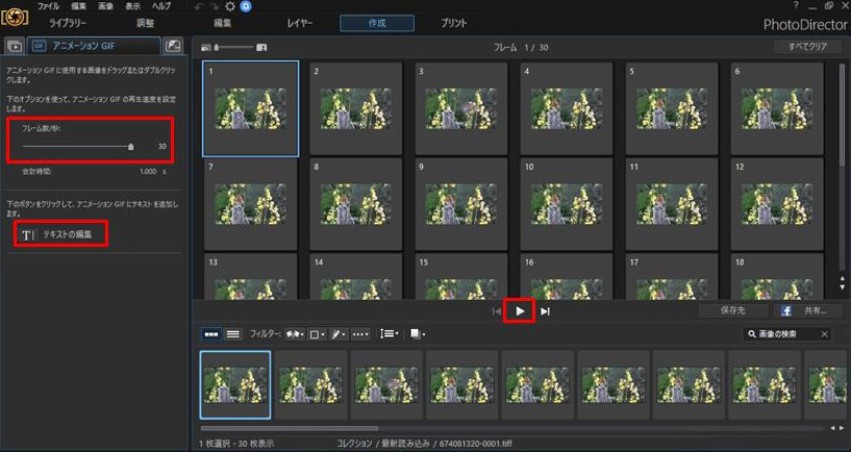Viewport: 851px width, 452px height.
Task: Jump to the previous frame button
Action: tap(497, 311)
